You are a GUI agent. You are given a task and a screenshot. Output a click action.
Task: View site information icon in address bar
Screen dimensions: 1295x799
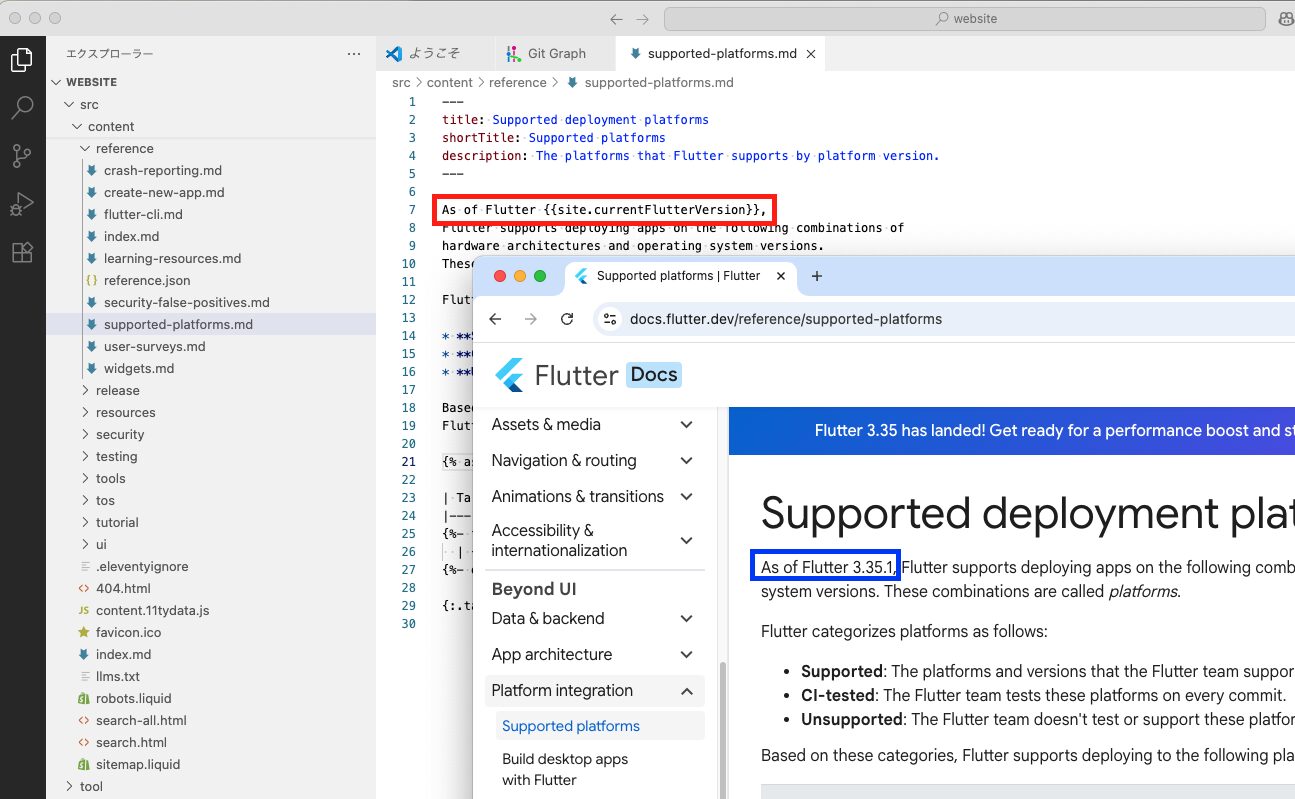(609, 319)
